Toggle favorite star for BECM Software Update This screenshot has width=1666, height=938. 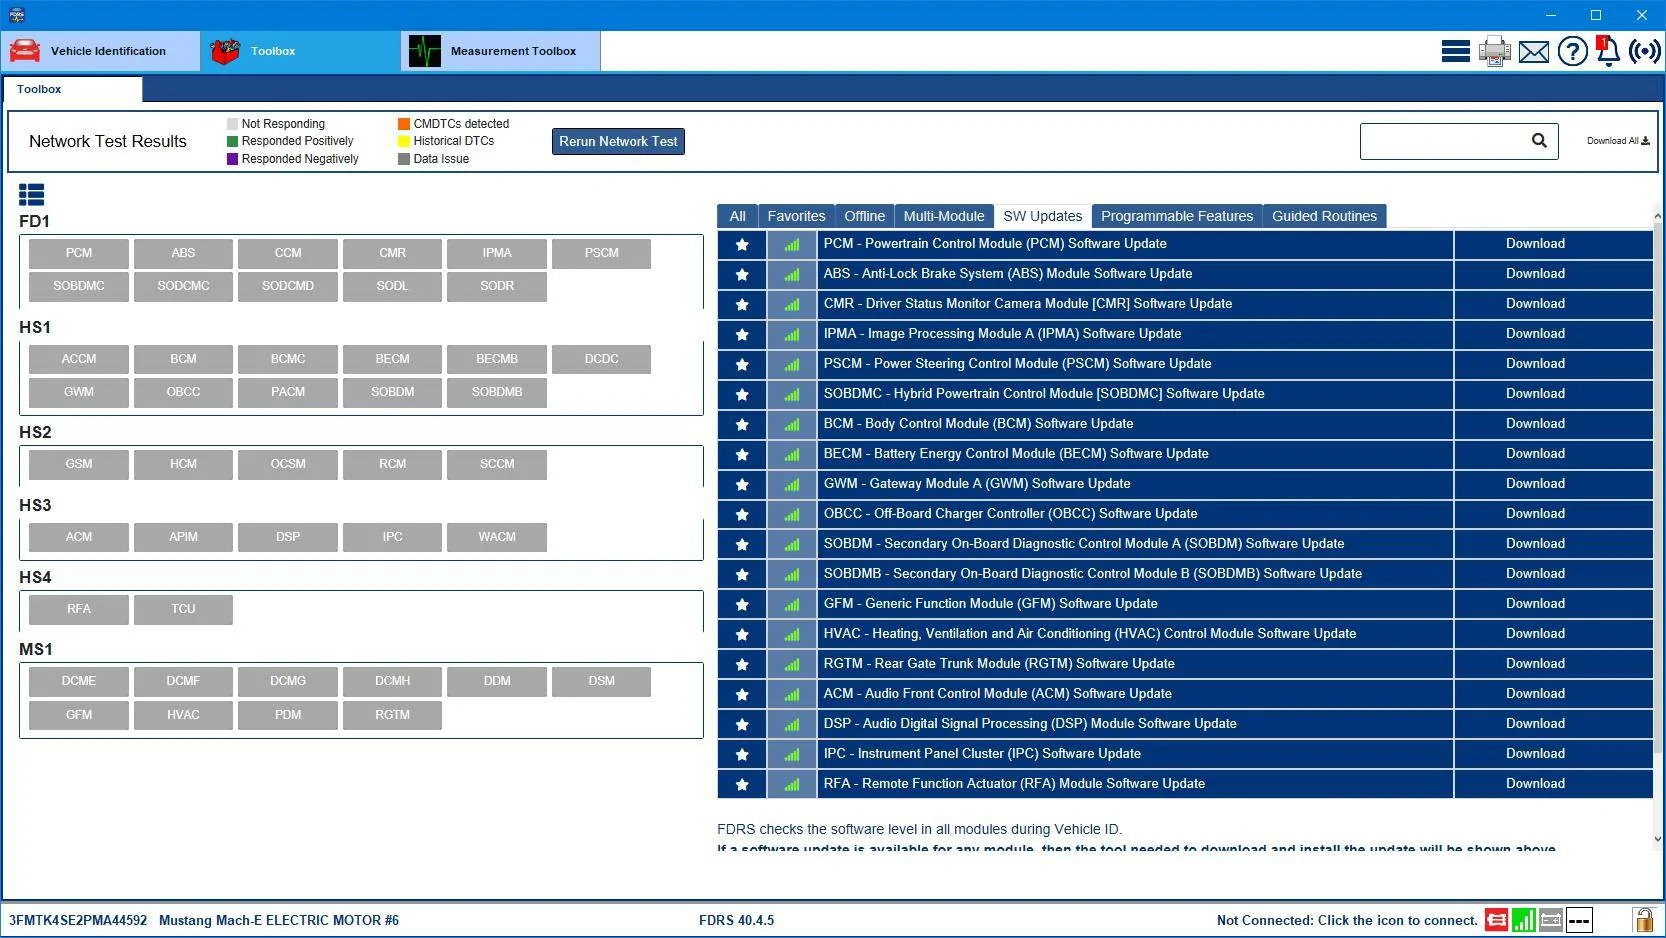pyautogui.click(x=742, y=454)
